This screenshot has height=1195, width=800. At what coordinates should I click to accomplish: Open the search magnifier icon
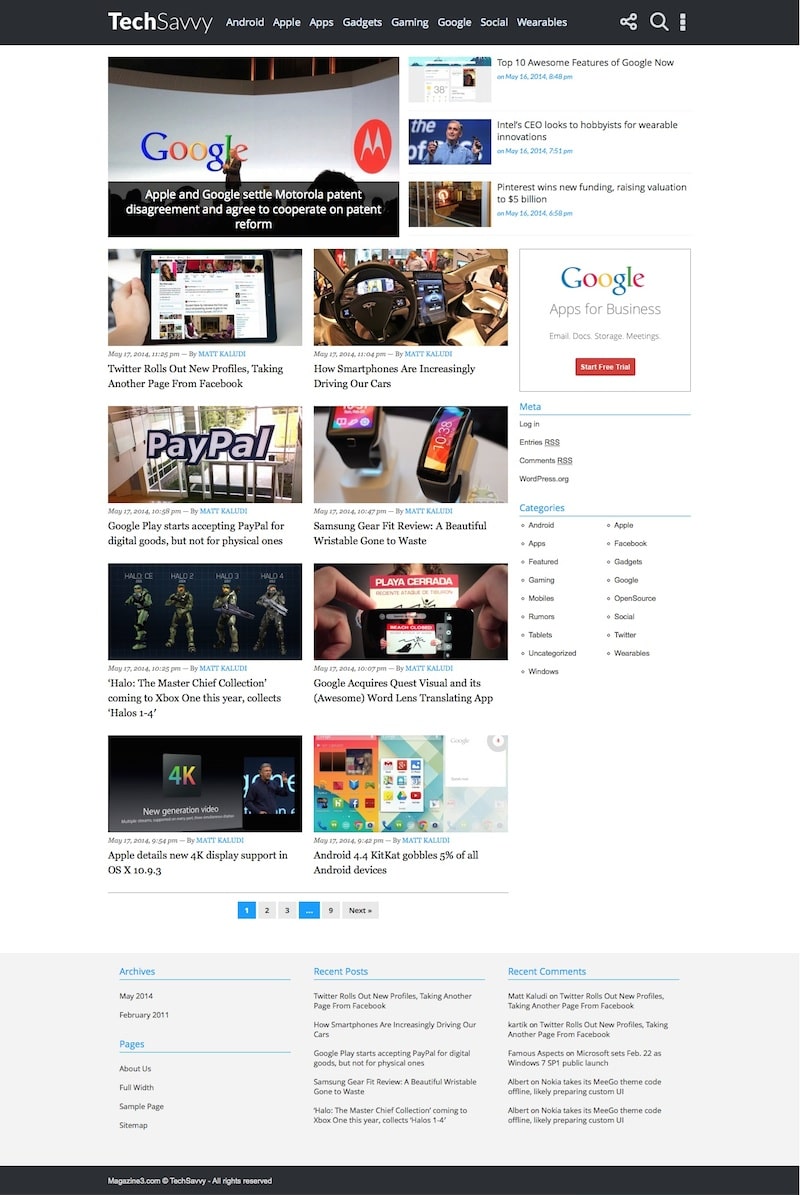tap(659, 22)
